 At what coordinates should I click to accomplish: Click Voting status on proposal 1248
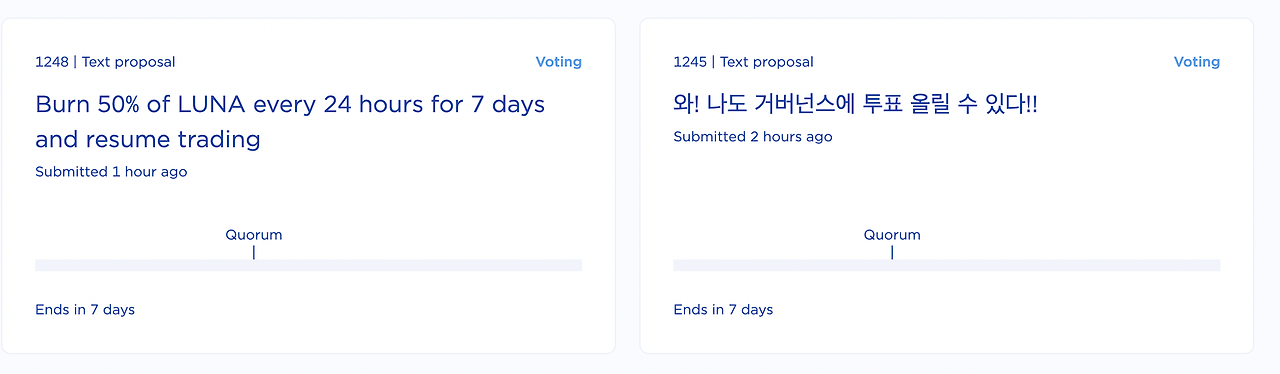point(558,62)
